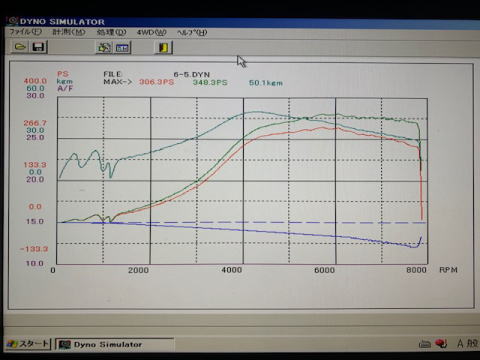Toggle the IME '般' conversion mode indicator

click(473, 343)
